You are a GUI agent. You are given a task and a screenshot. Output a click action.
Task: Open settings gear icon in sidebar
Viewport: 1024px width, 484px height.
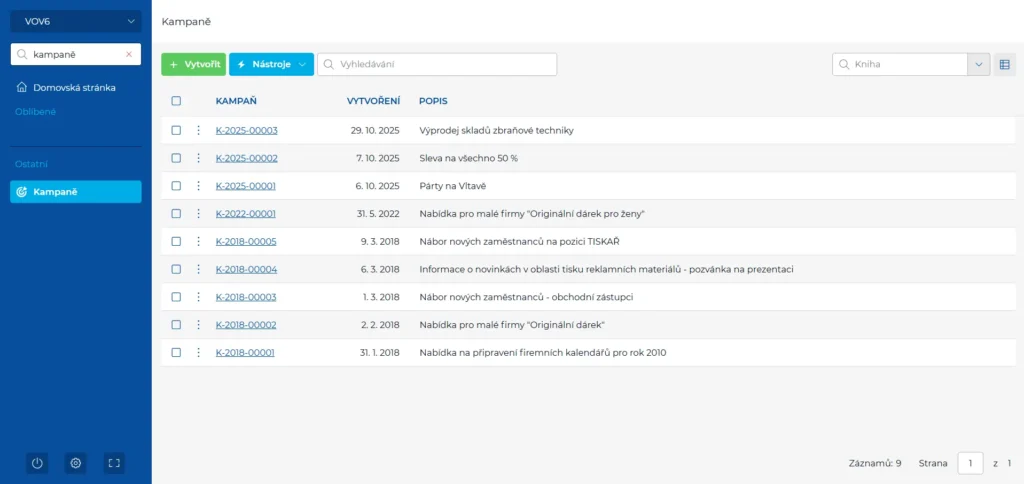[75, 463]
